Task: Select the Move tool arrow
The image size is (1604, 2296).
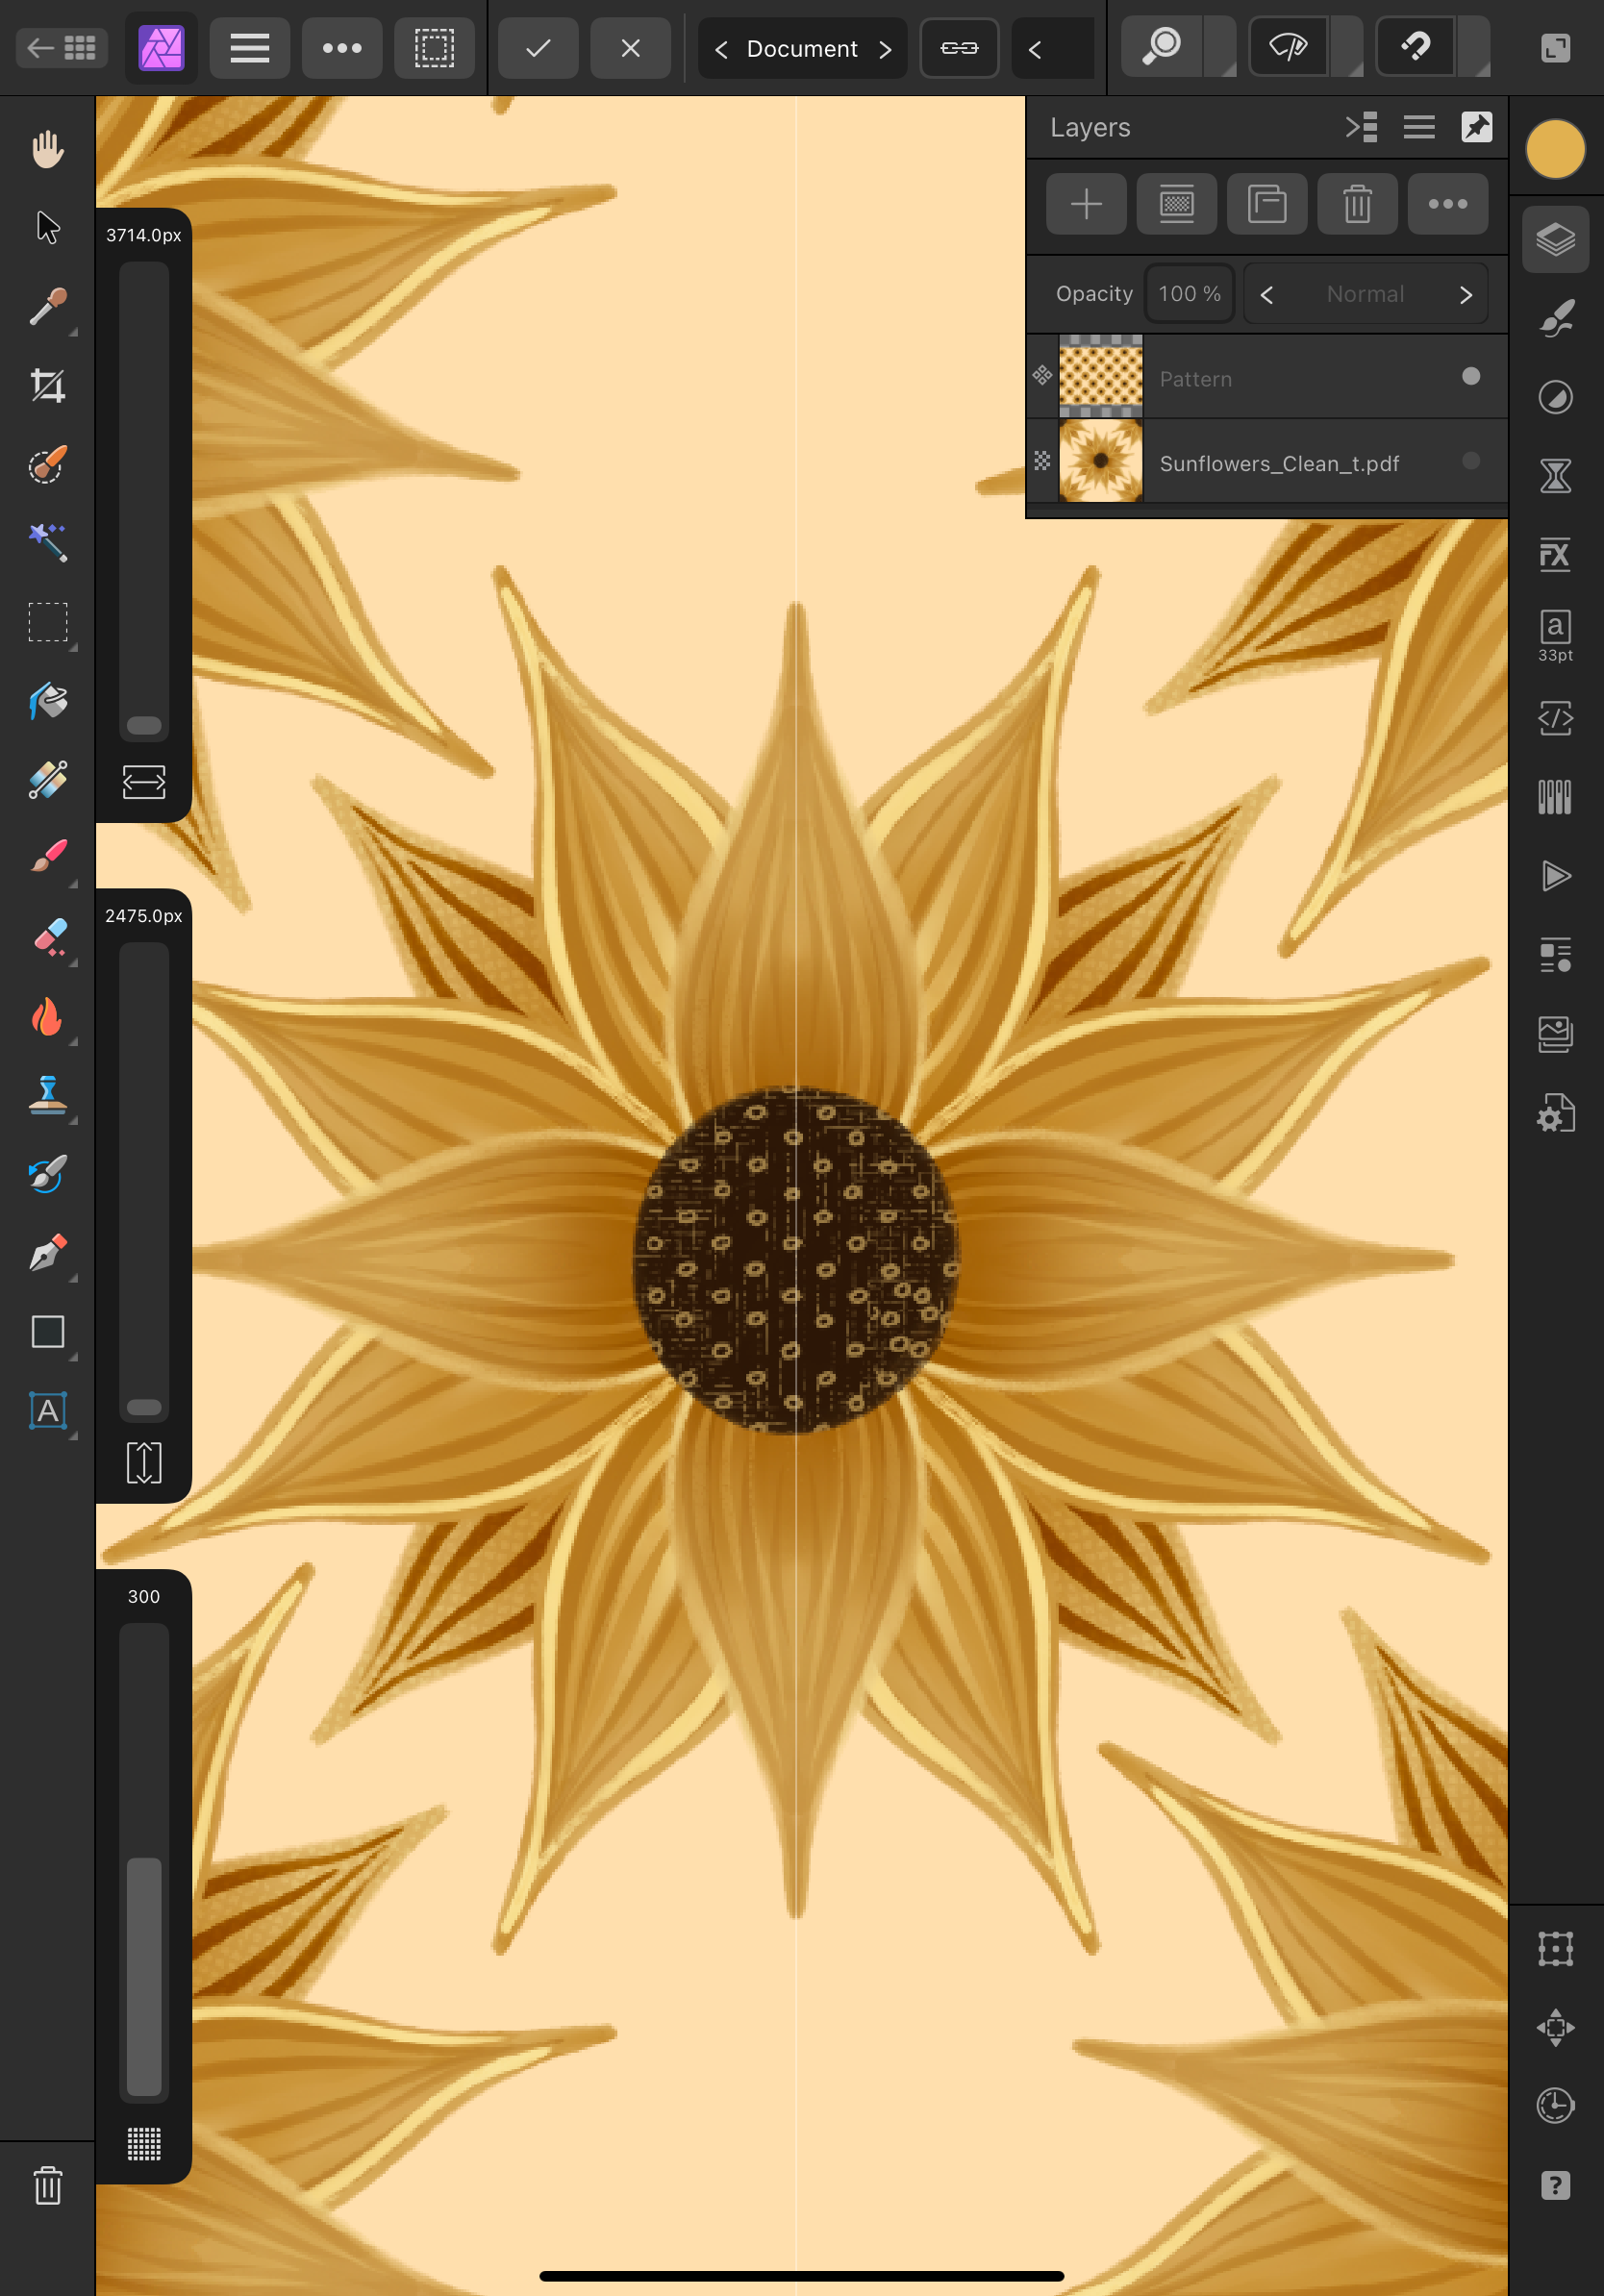Action: pos(47,228)
